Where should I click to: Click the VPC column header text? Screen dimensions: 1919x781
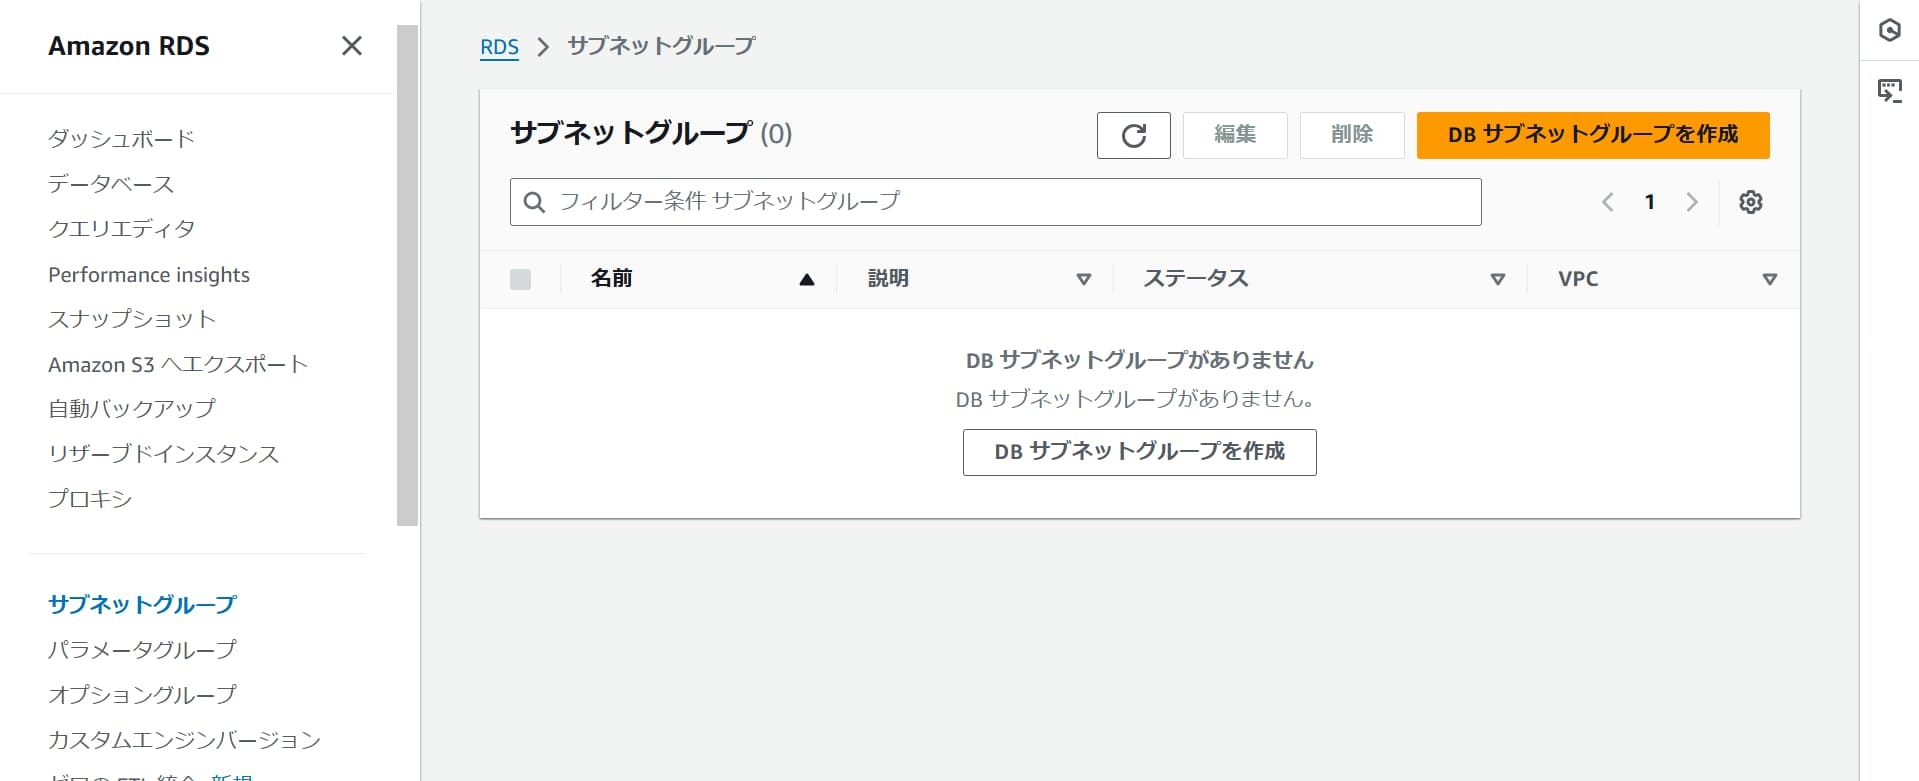(1578, 279)
